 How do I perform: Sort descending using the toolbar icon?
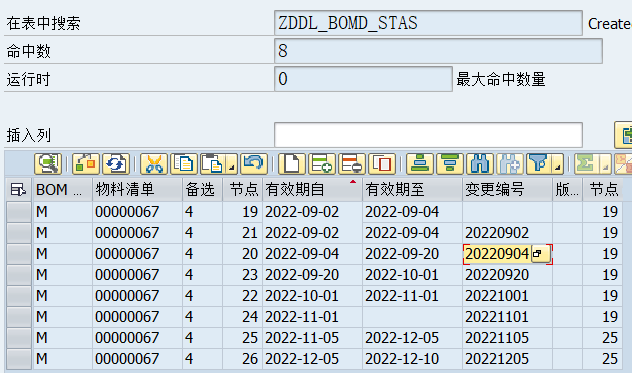(x=450, y=164)
